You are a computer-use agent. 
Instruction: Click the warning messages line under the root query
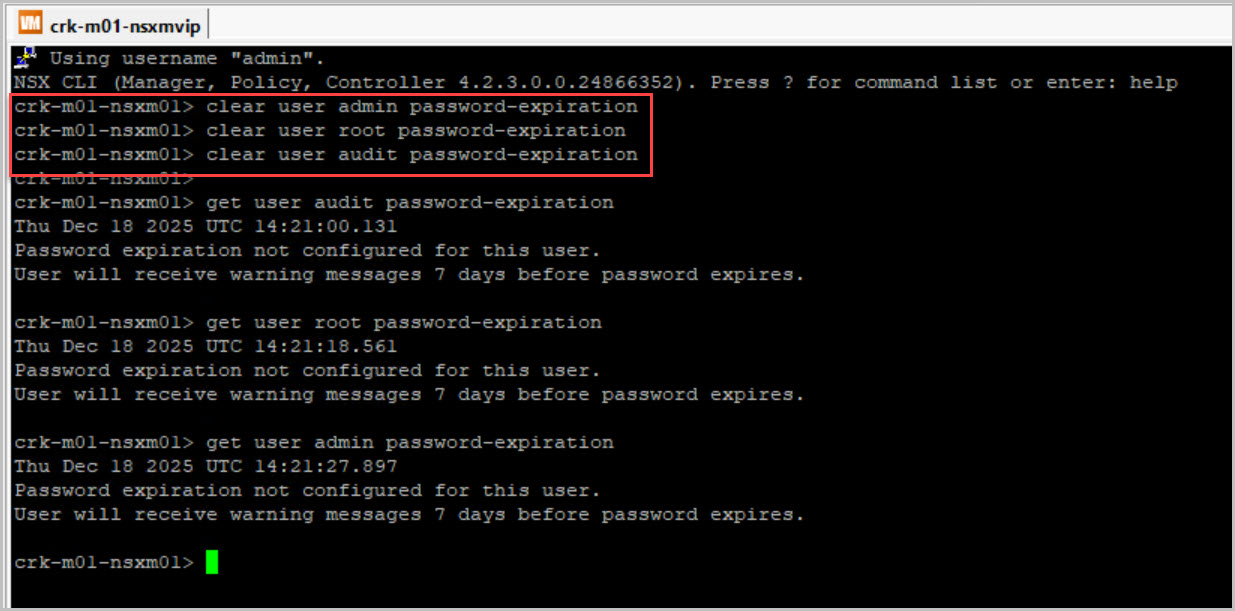(x=409, y=394)
